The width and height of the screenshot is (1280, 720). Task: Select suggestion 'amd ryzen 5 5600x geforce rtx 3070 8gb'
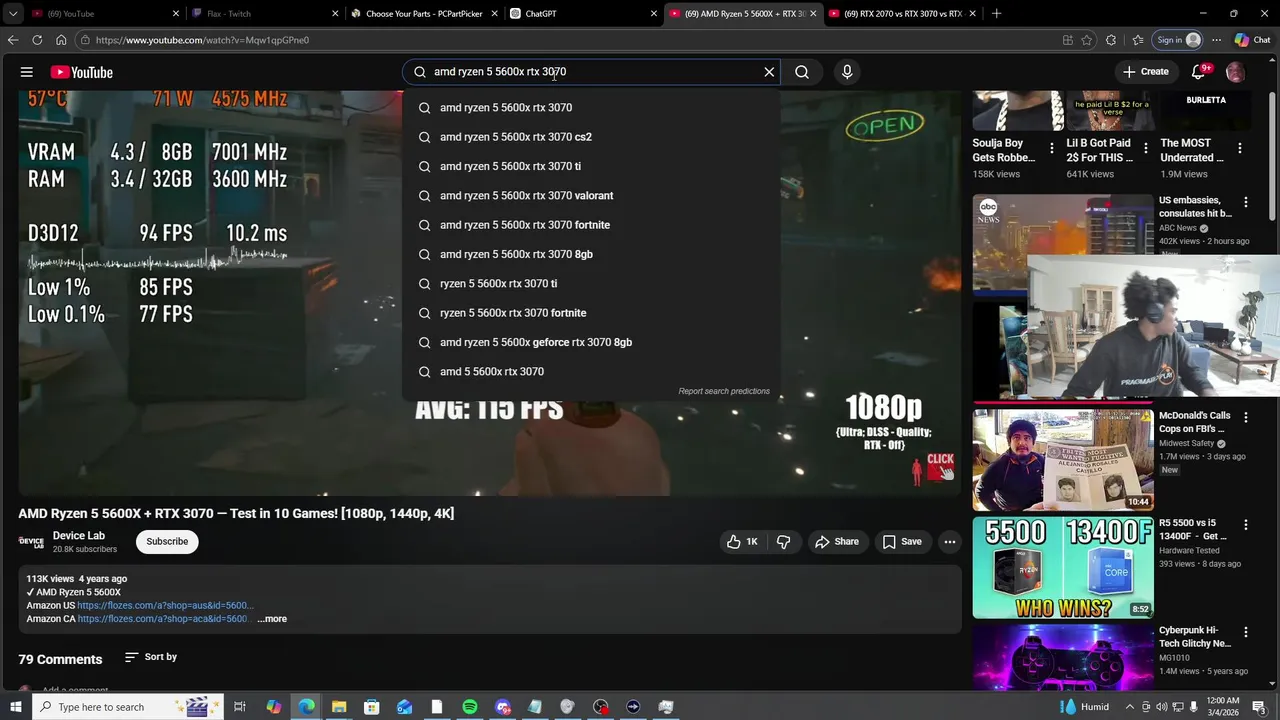[x=591, y=342]
